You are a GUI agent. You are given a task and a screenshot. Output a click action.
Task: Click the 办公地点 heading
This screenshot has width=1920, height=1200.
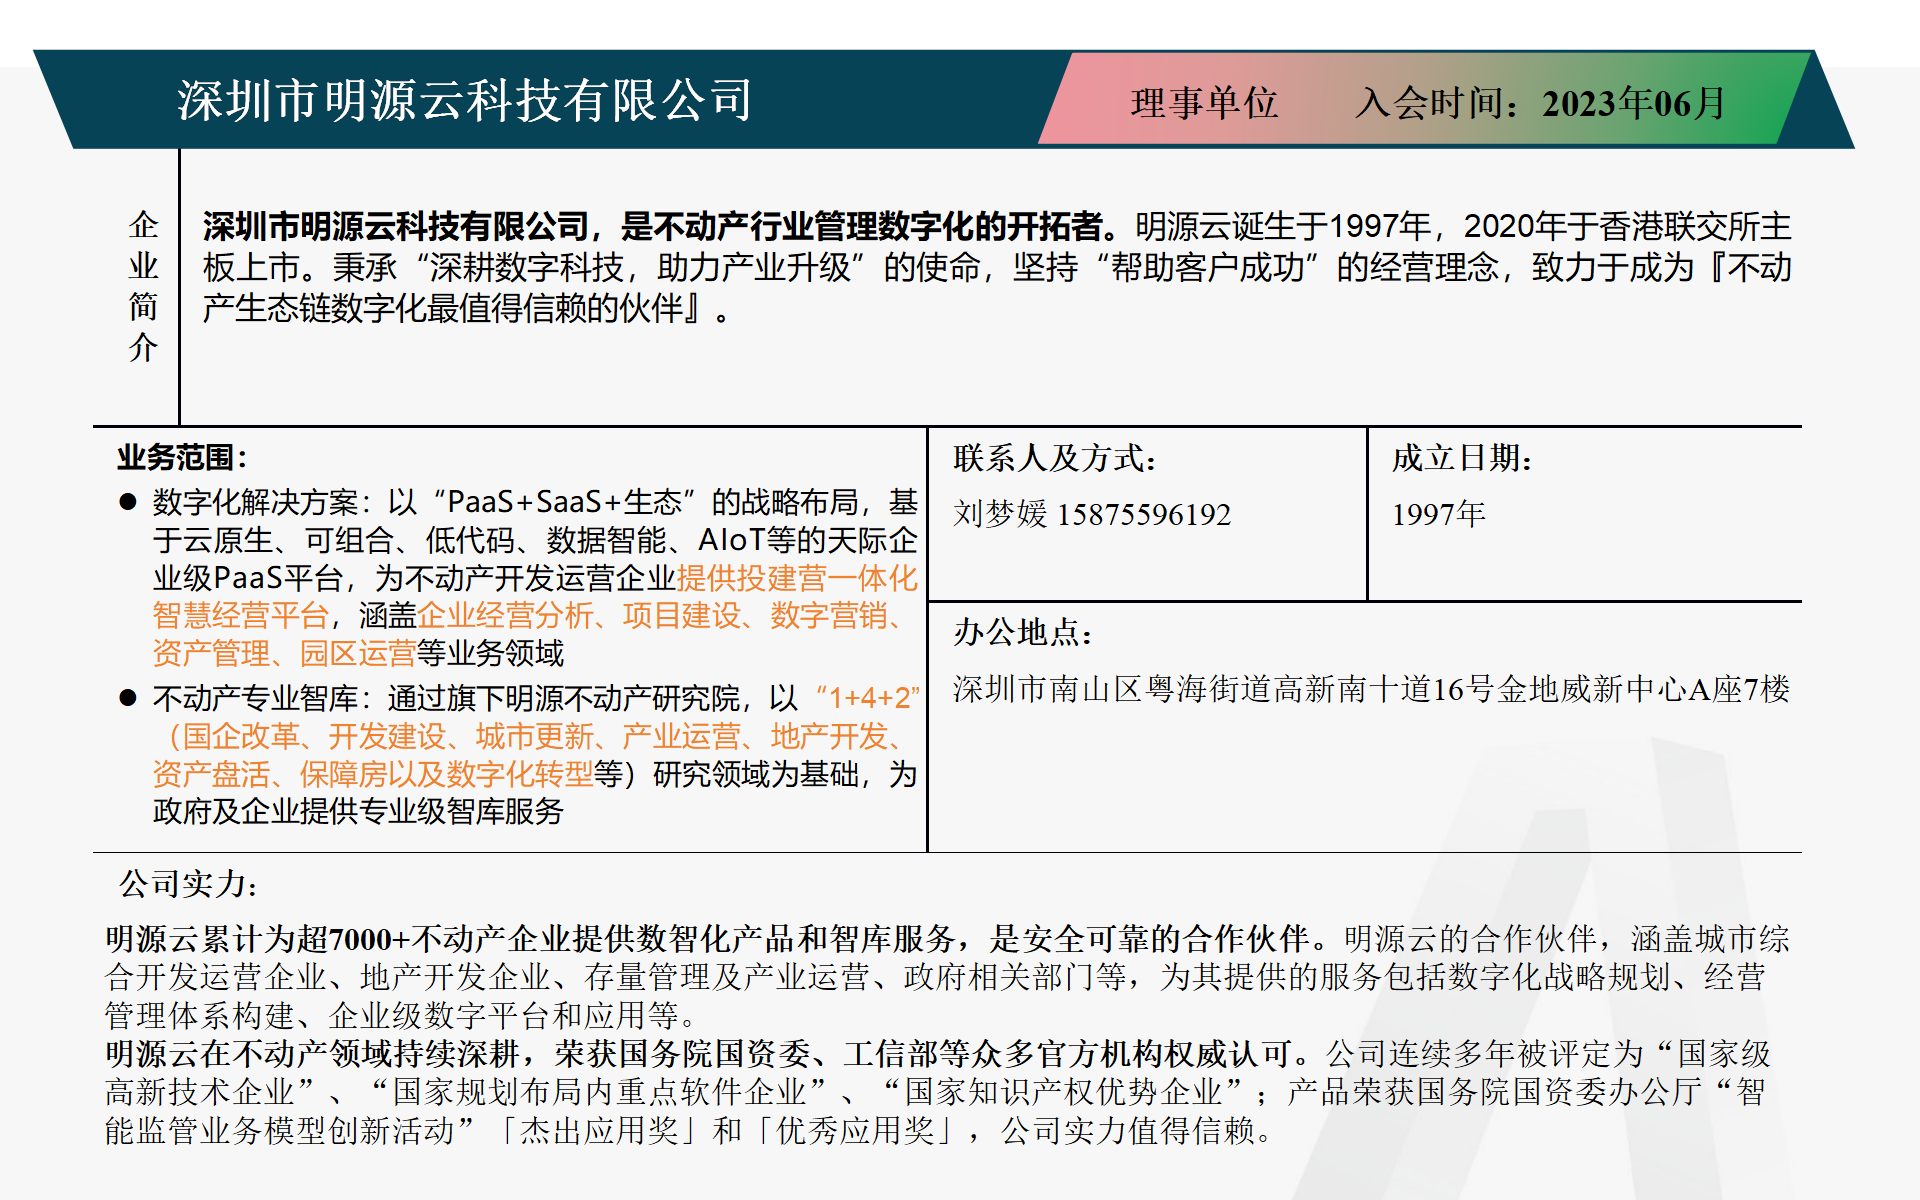[x=1023, y=632]
